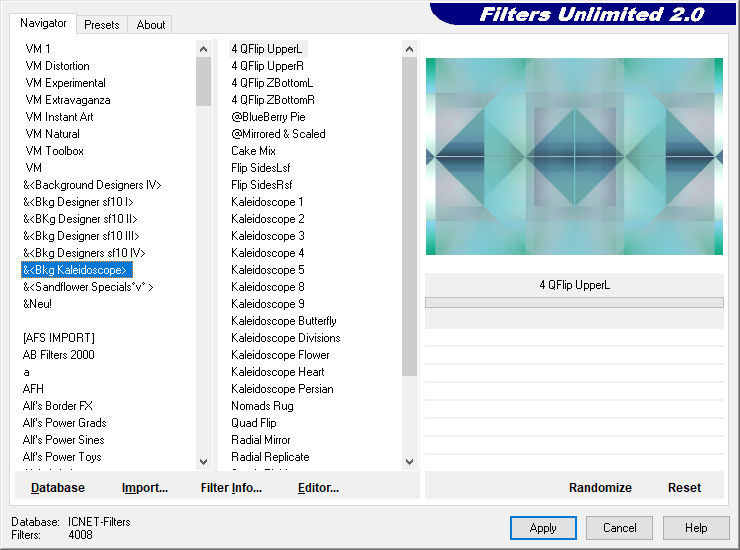
Task: Choose 4 QFlip ZBottomR filter
Action: [x=273, y=100]
